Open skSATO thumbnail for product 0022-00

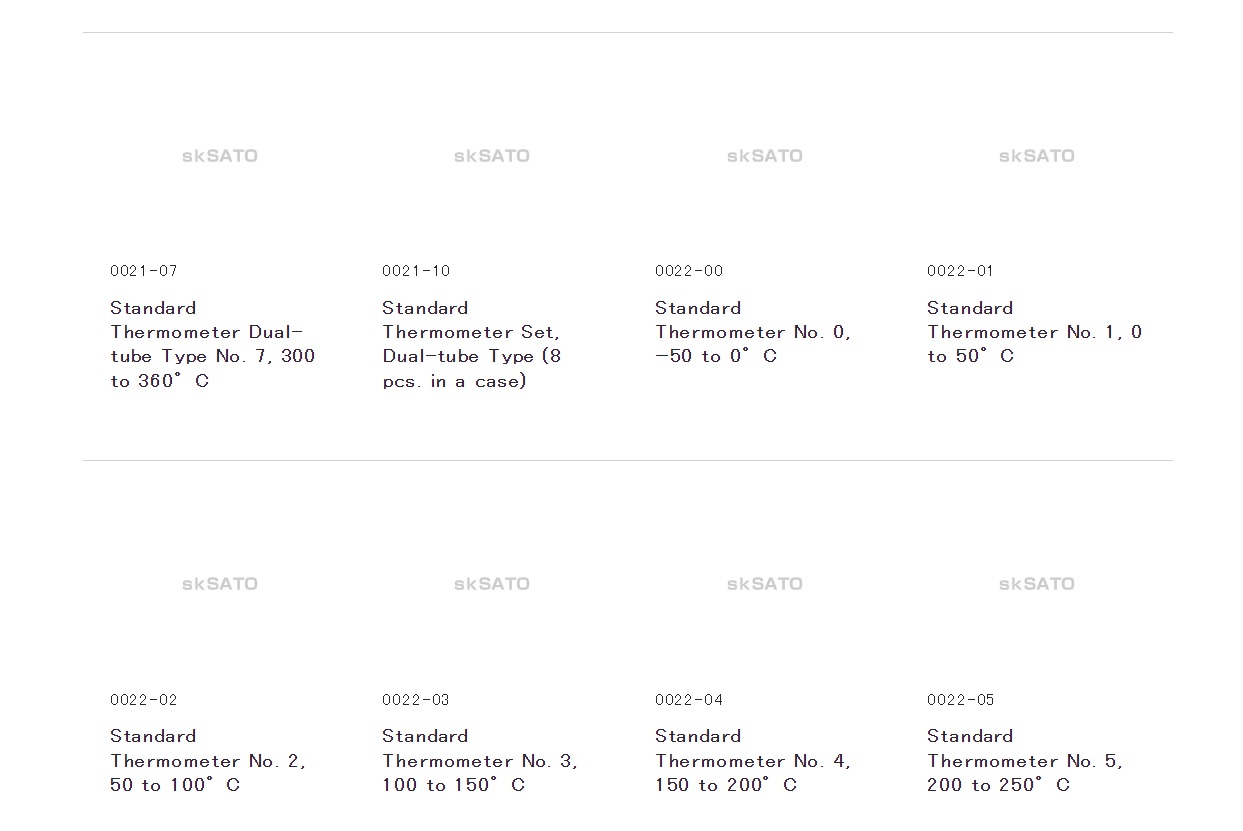[x=764, y=156]
